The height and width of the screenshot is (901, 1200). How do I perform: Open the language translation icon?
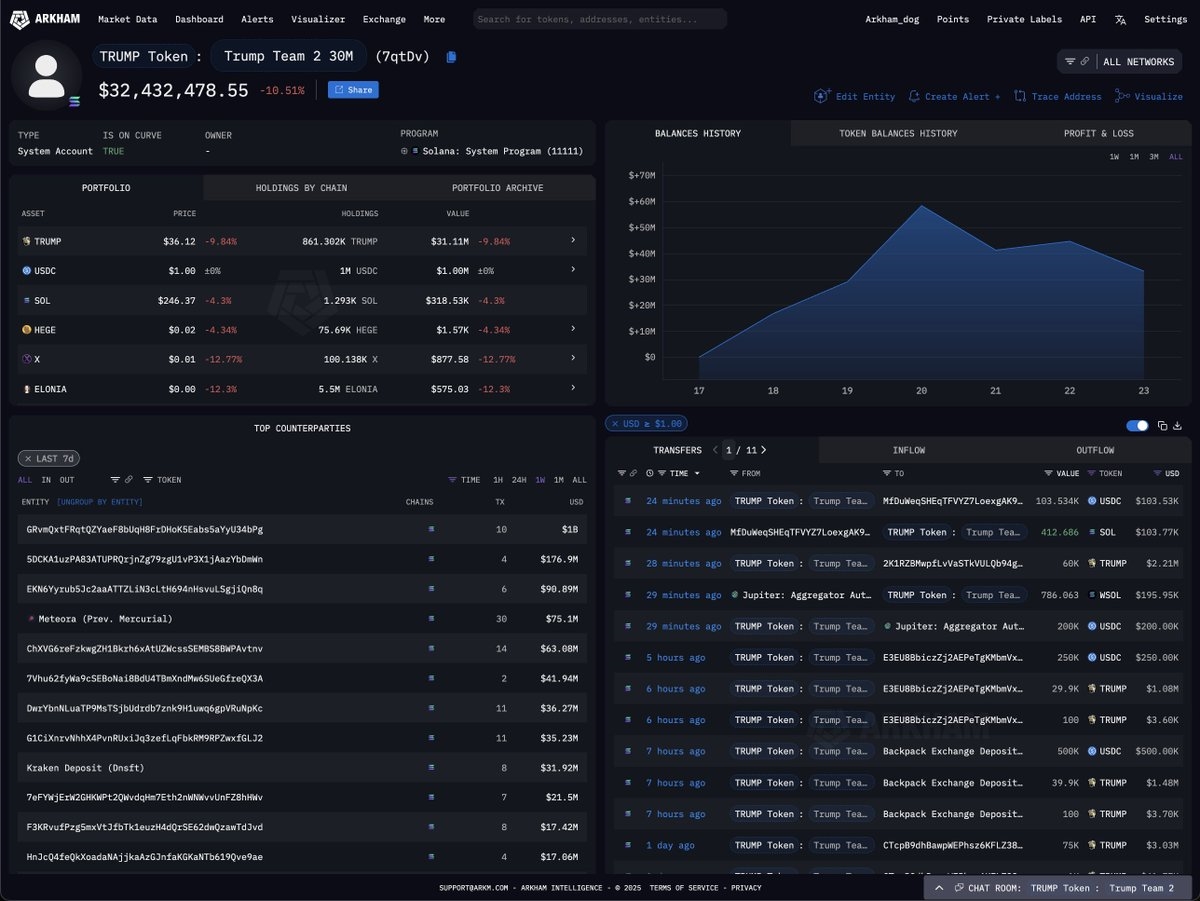[x=1120, y=19]
